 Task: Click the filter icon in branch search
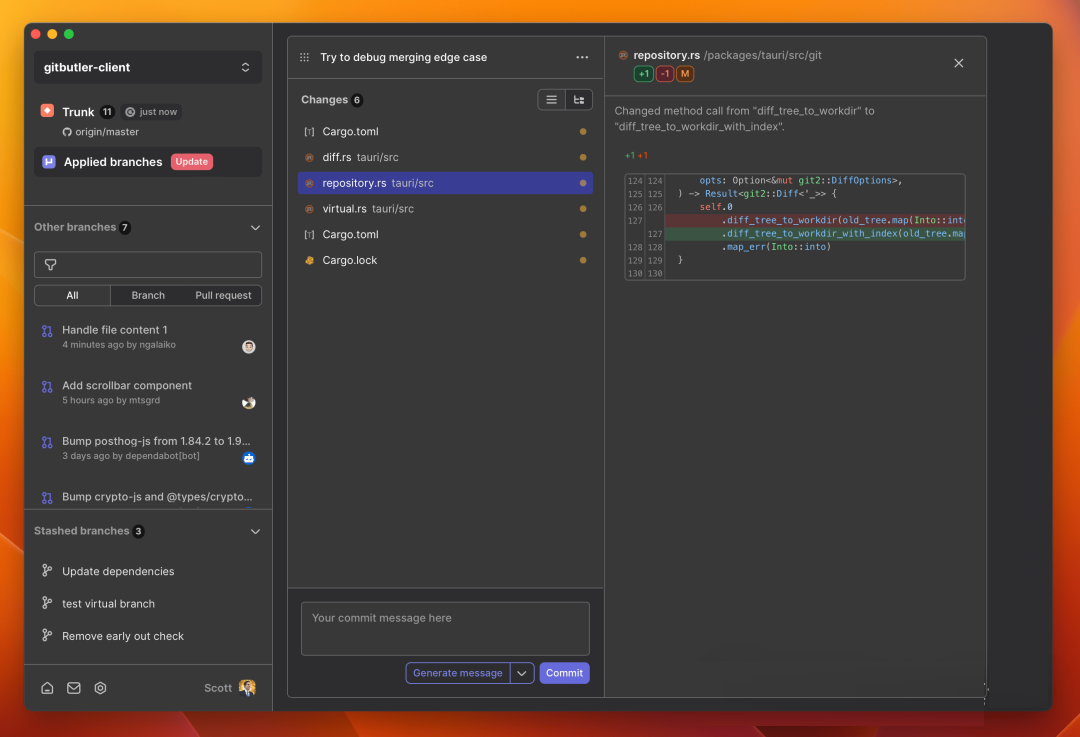pos(51,265)
